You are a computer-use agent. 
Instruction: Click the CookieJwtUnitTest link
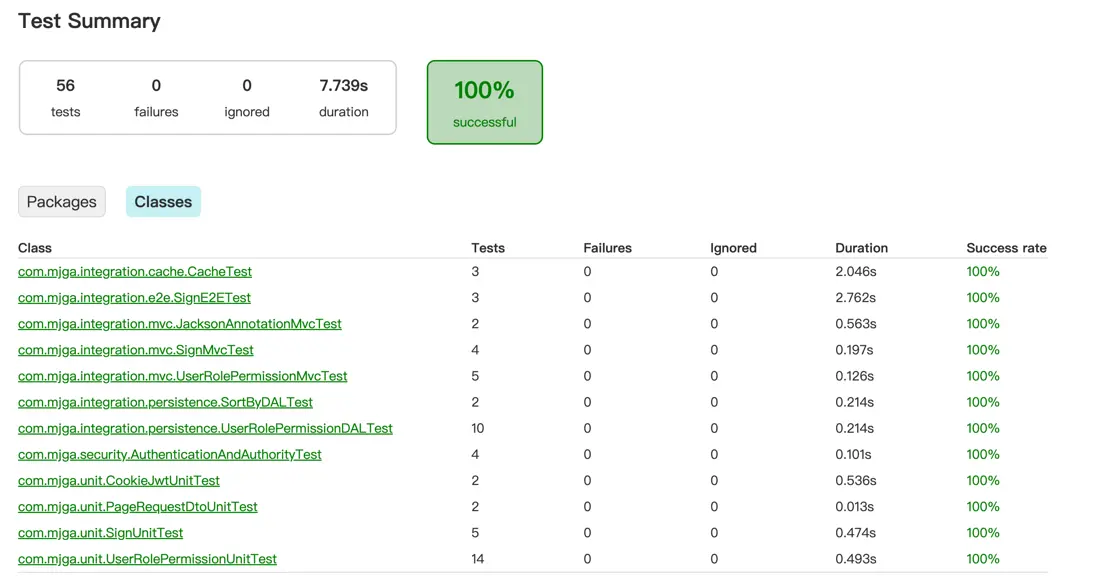pos(119,481)
